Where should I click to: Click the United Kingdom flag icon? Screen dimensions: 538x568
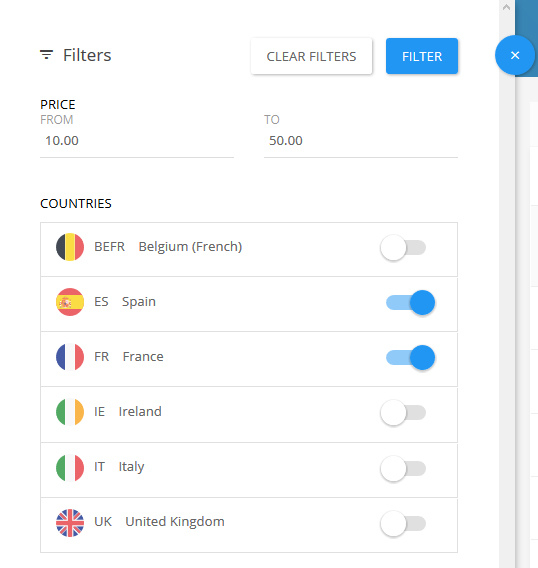point(70,523)
